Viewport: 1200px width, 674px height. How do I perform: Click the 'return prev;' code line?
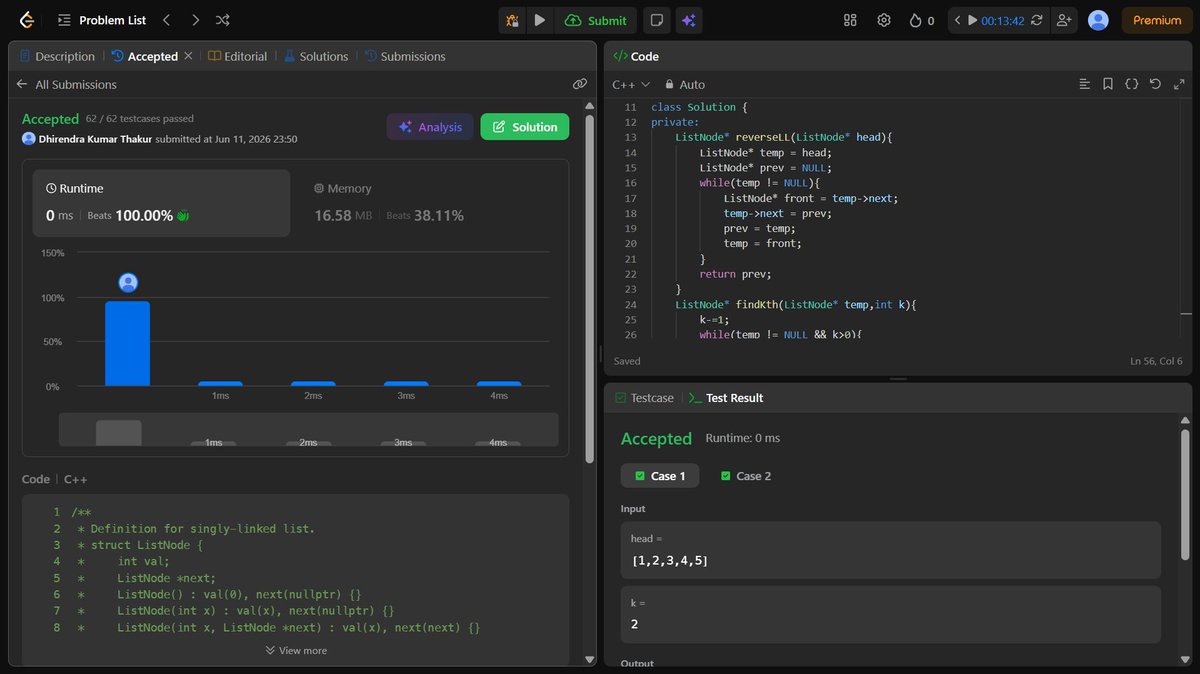click(x=735, y=274)
